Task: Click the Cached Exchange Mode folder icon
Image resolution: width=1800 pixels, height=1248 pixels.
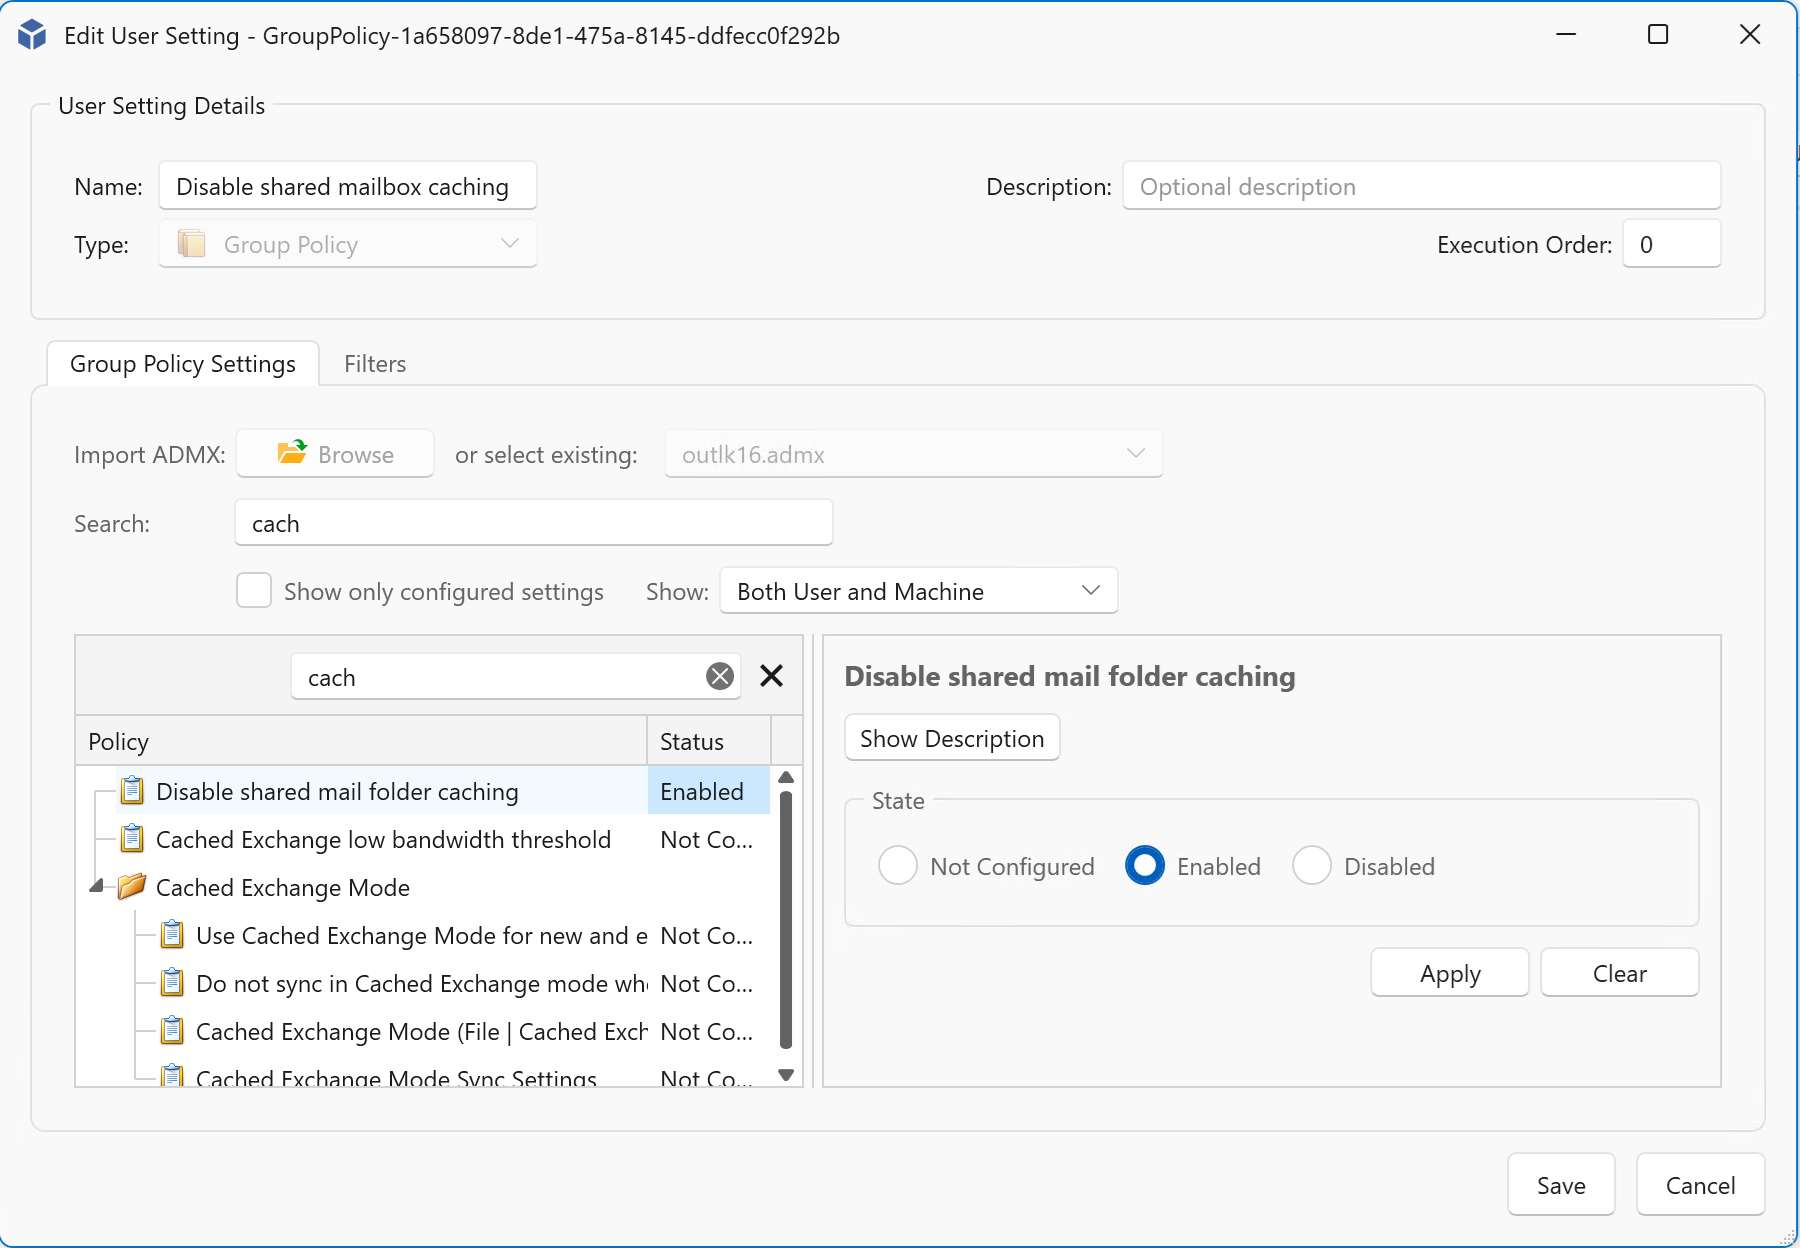Action: [x=132, y=887]
